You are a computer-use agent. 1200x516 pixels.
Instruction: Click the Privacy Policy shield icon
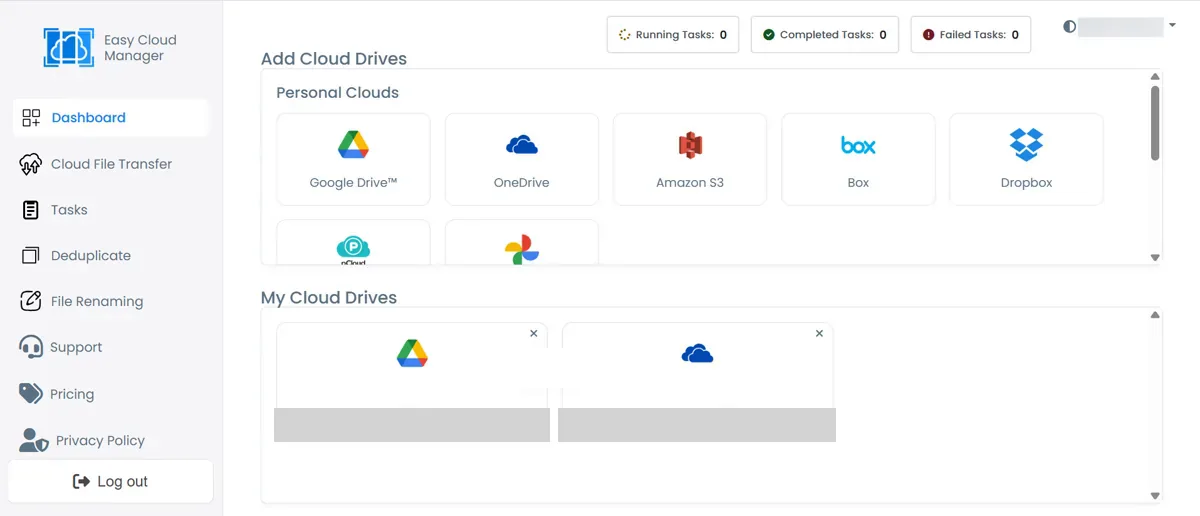(33, 440)
